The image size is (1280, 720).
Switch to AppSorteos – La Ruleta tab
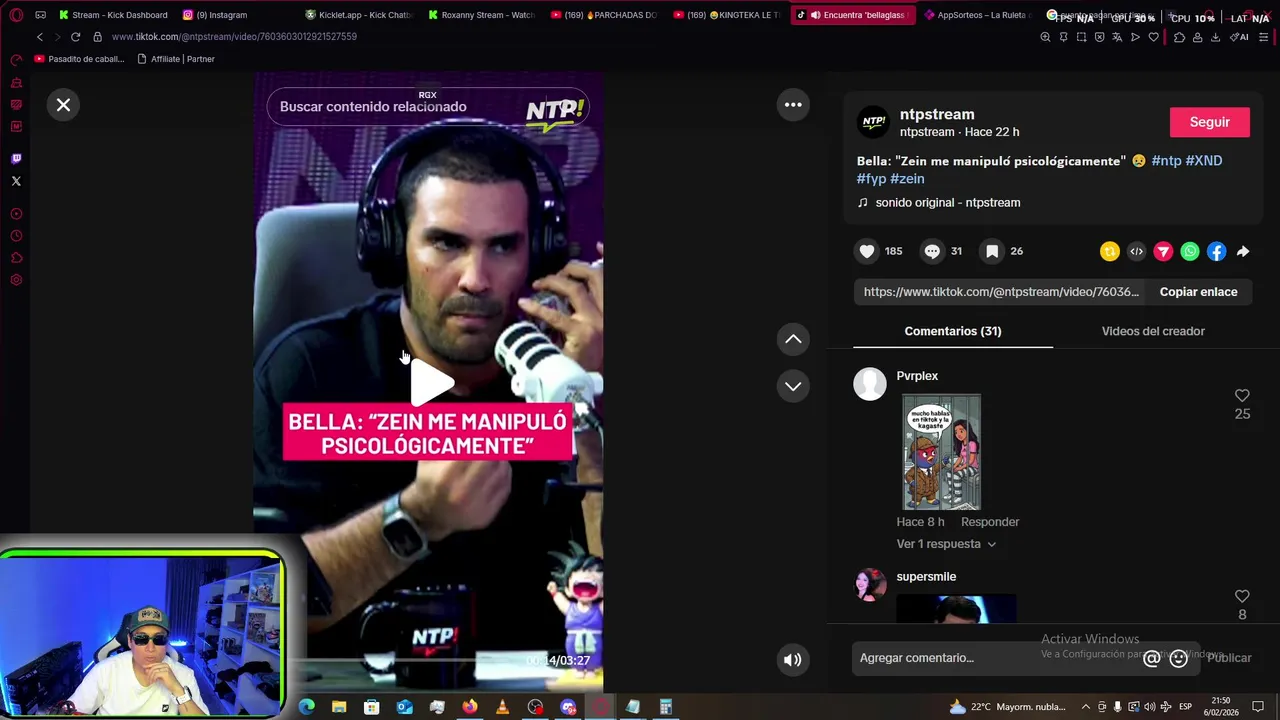coord(978,15)
